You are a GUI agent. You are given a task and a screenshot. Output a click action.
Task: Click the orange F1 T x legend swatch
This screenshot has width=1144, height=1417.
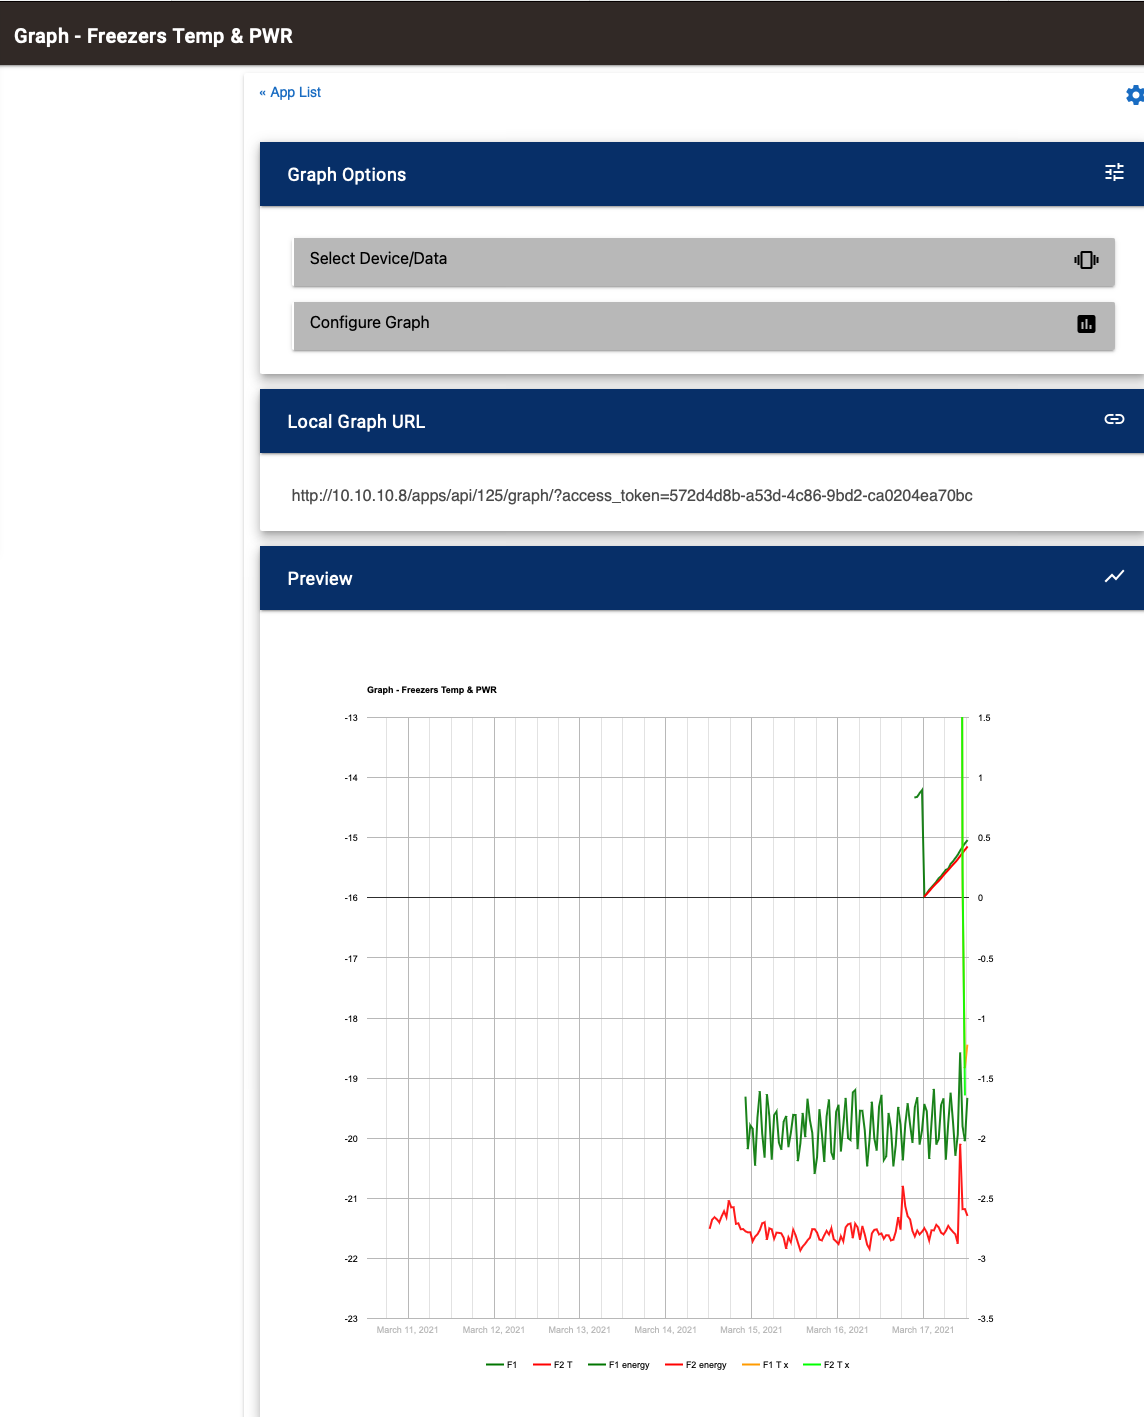(x=751, y=1365)
